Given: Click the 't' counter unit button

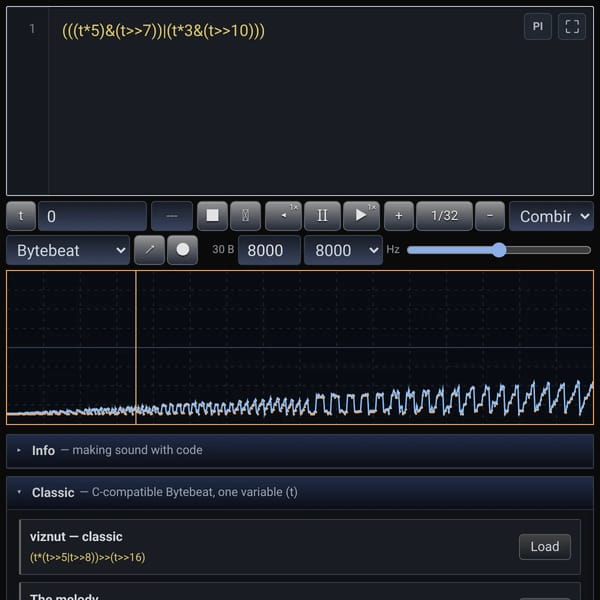Looking at the screenshot, I should coord(21,216).
